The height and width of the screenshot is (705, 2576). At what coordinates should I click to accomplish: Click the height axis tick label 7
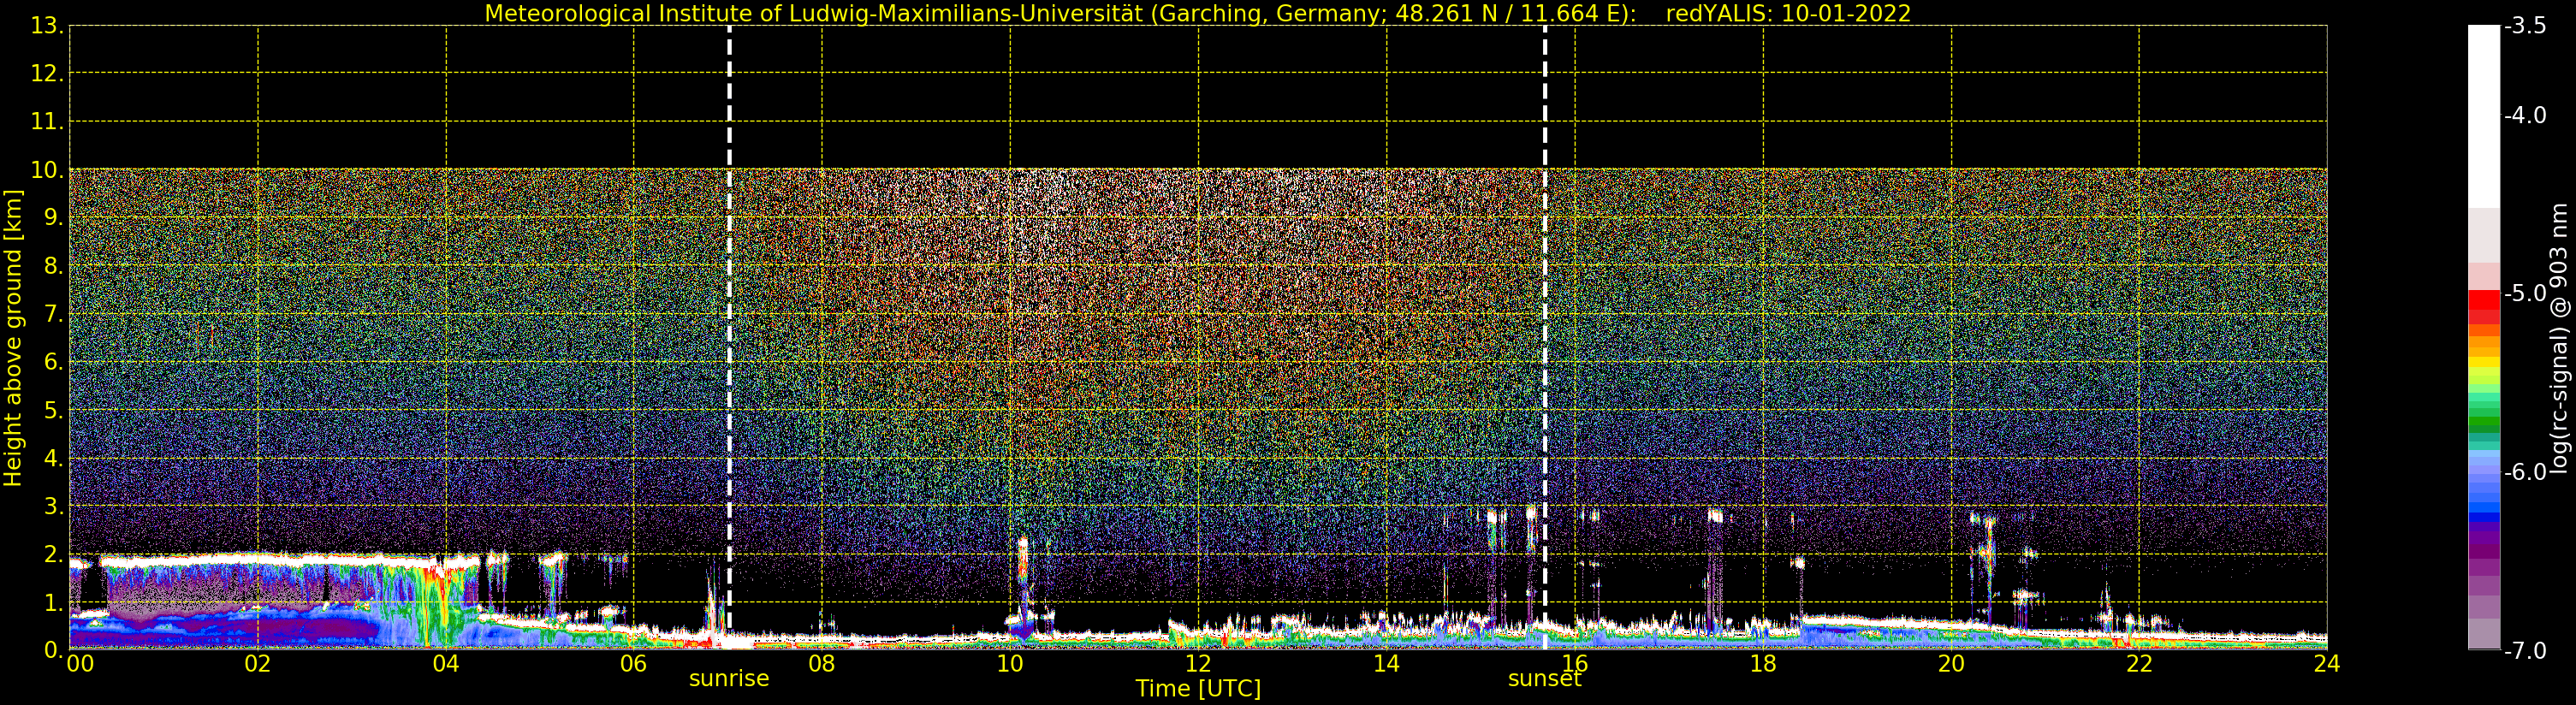tap(53, 315)
